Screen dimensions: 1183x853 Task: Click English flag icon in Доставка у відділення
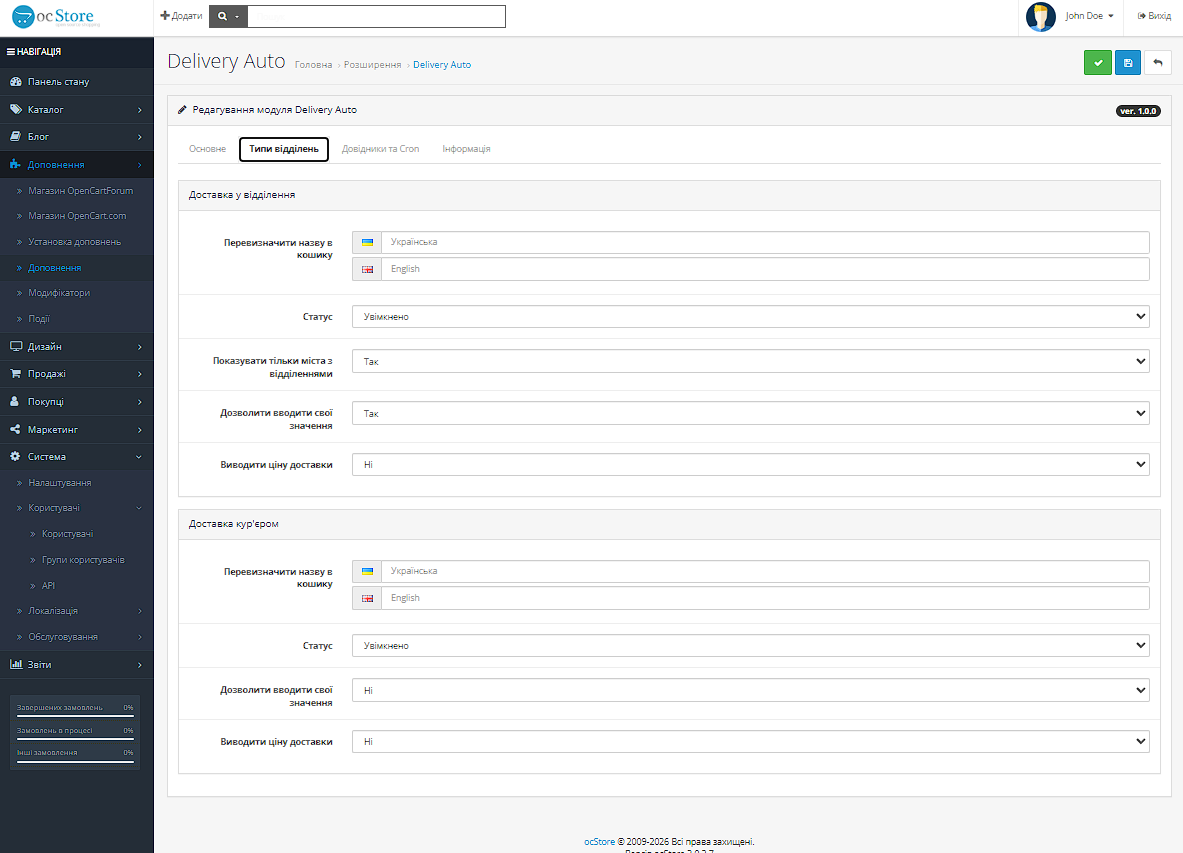(367, 269)
